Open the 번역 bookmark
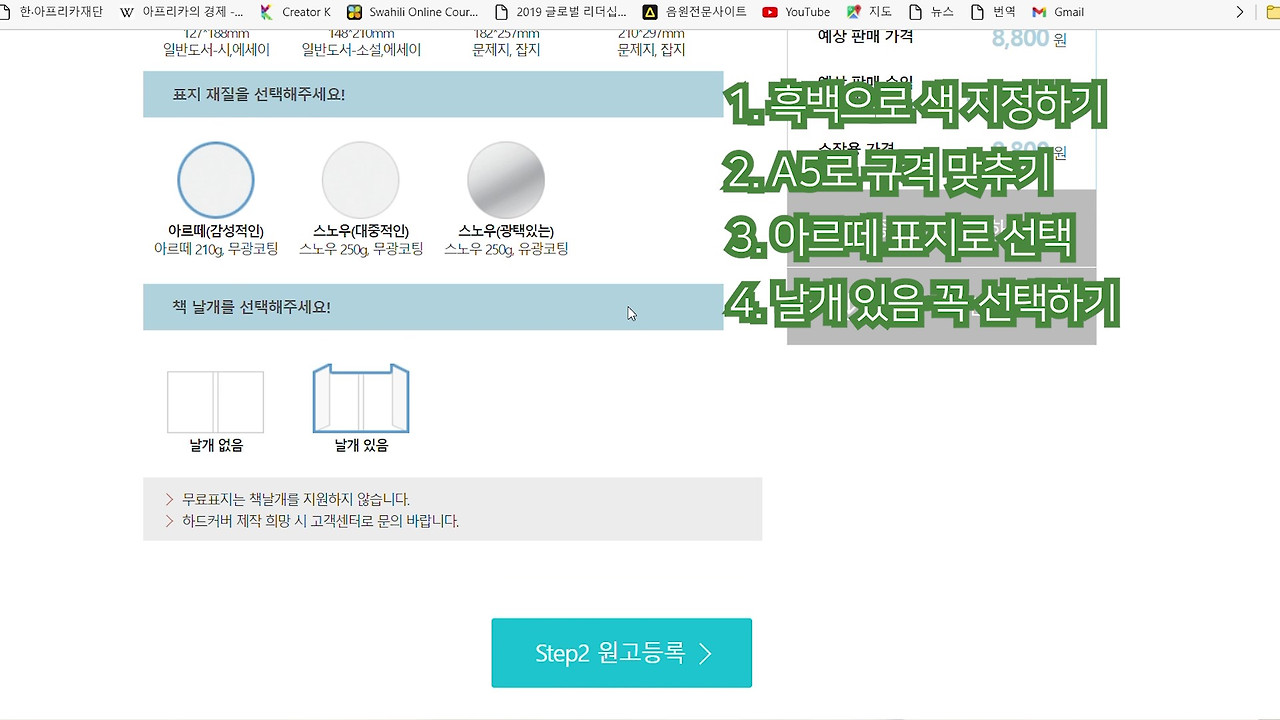The image size is (1280, 720). (x=993, y=12)
